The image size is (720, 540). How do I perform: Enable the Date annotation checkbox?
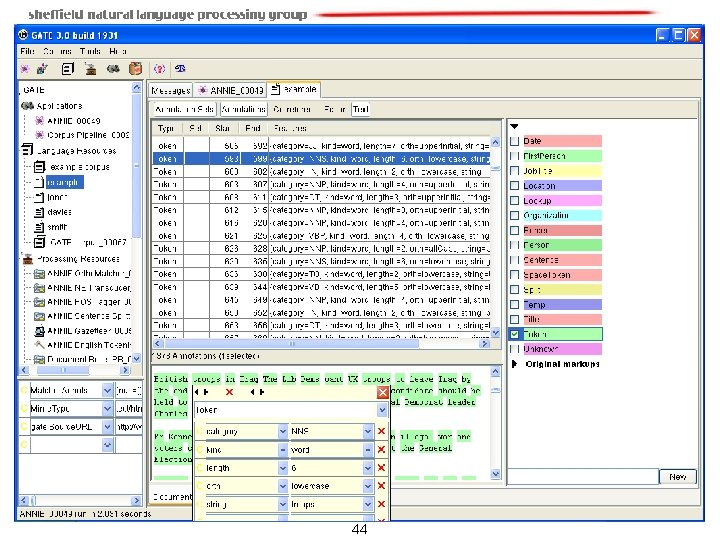point(515,141)
